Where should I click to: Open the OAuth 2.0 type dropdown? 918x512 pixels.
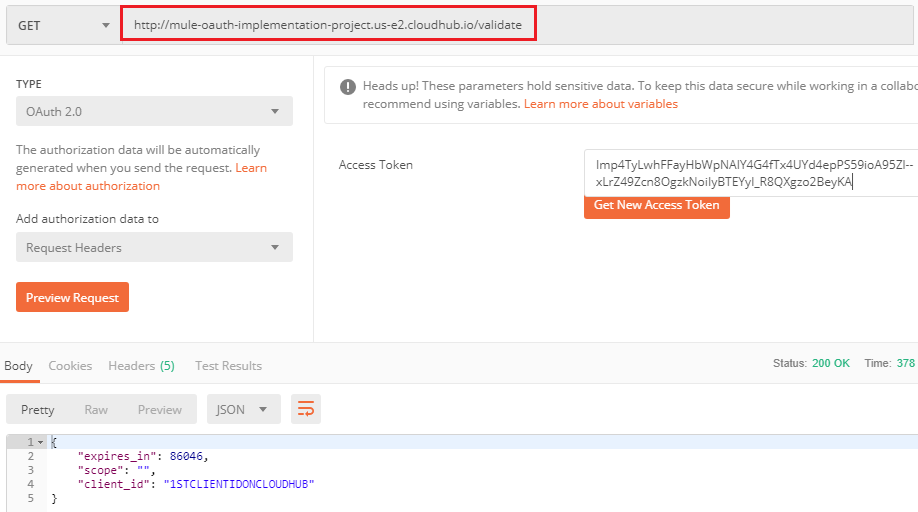154,111
